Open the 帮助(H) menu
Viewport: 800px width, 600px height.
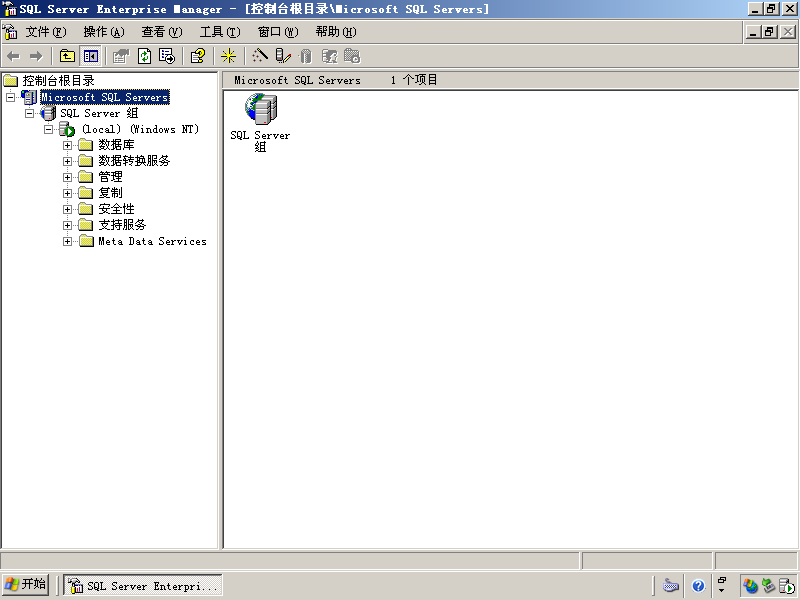(336, 32)
